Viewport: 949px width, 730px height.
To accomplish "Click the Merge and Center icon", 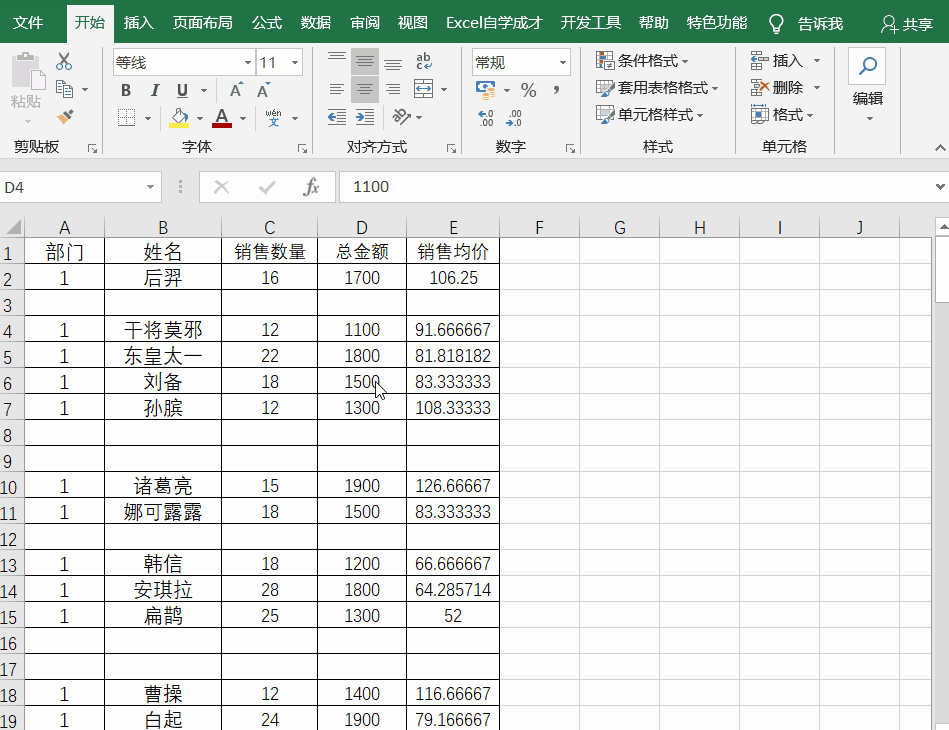I will tap(423, 89).
